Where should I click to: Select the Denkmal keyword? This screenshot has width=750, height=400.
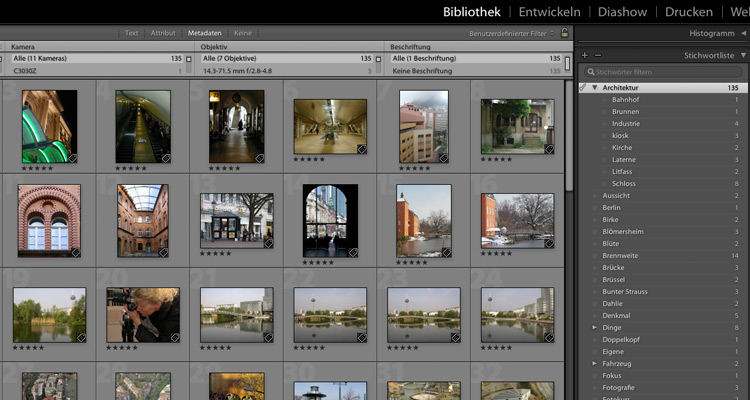tap(616, 315)
